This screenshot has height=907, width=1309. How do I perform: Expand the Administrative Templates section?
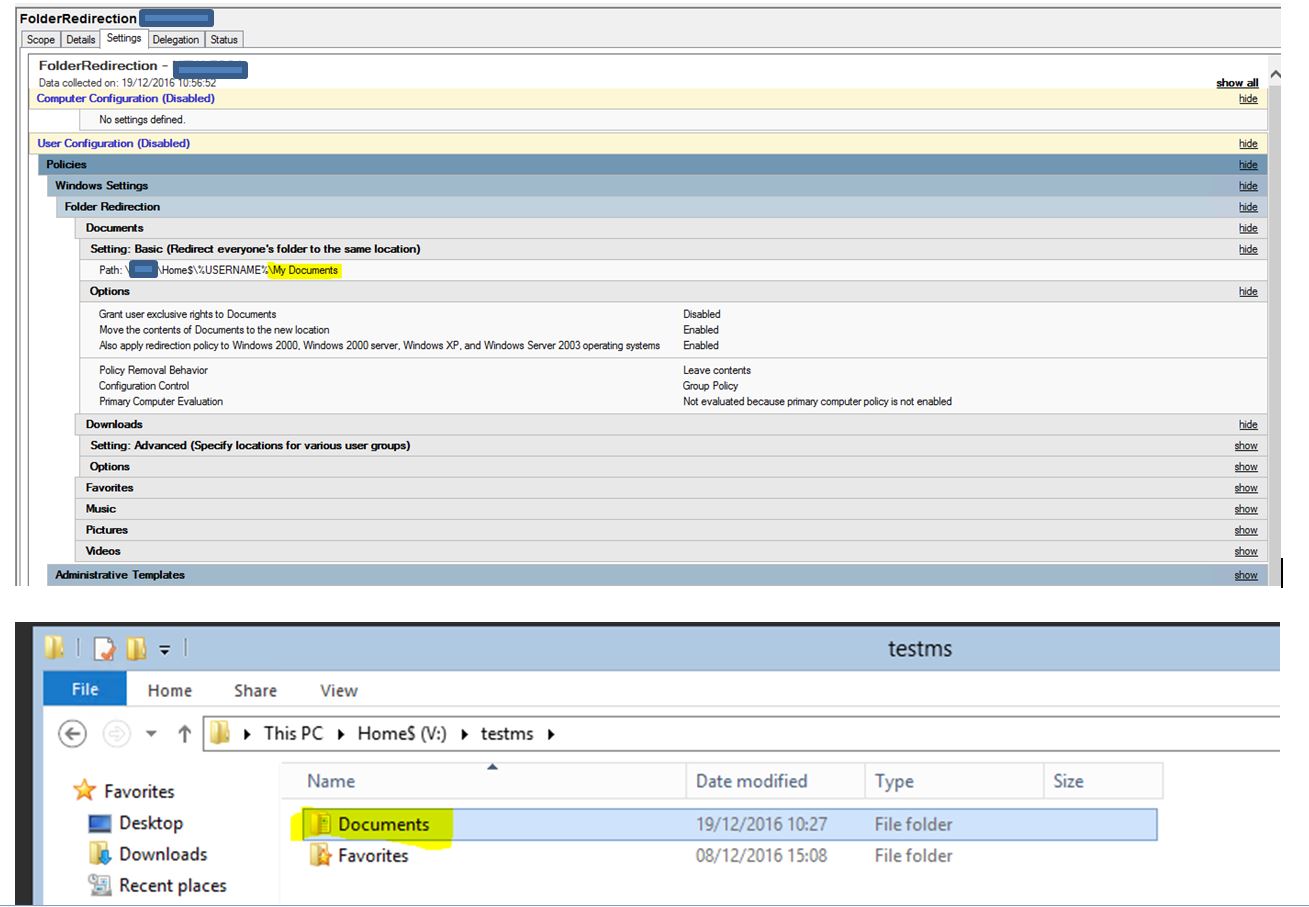tap(1245, 575)
